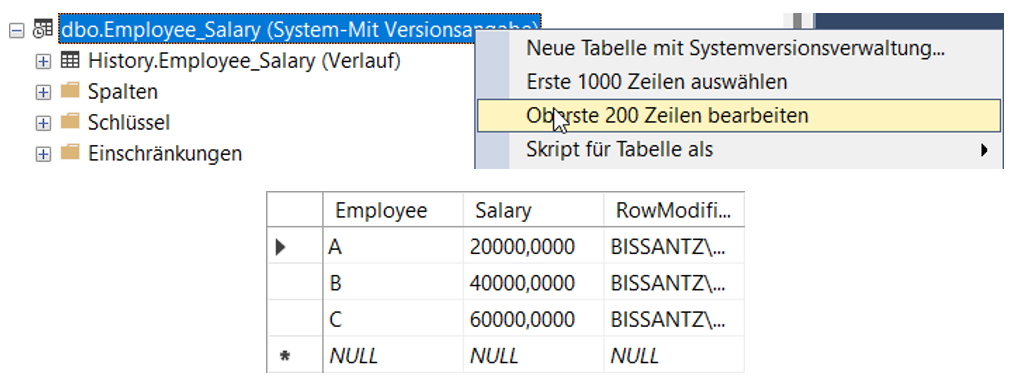Screen dimensions: 1011x380
Task: Select History.Employee_Salary (Verlauf) item
Action: point(244,61)
